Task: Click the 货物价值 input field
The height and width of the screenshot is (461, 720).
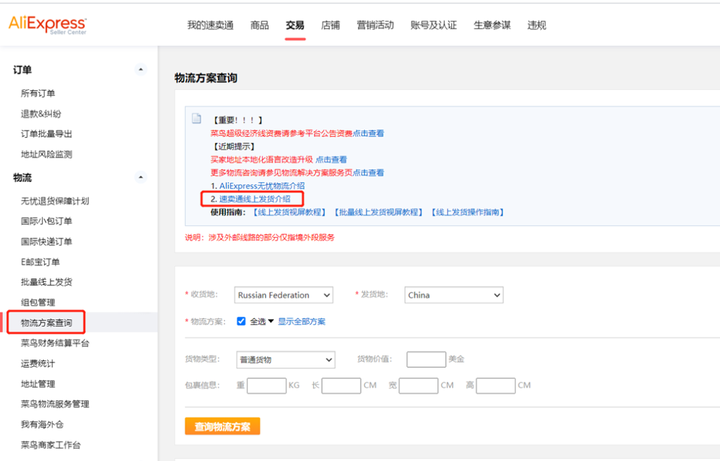Action: [x=426, y=359]
